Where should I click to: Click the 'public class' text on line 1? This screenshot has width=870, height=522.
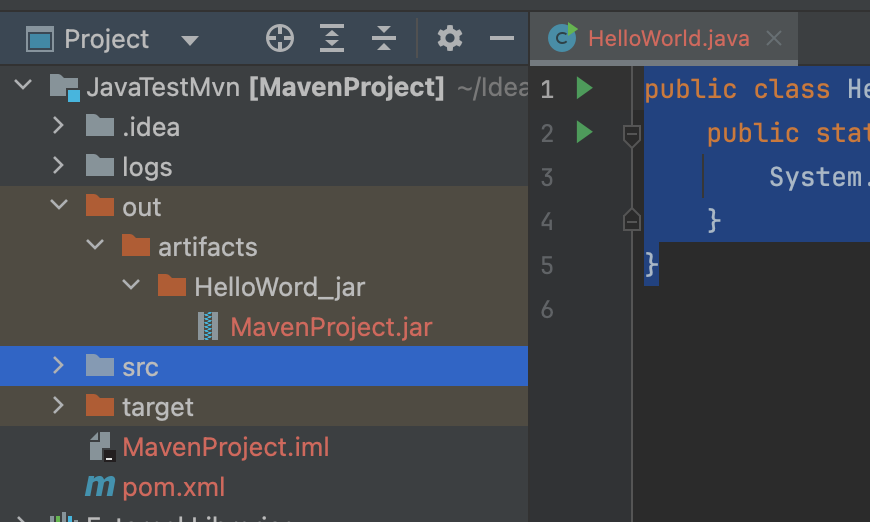737,89
